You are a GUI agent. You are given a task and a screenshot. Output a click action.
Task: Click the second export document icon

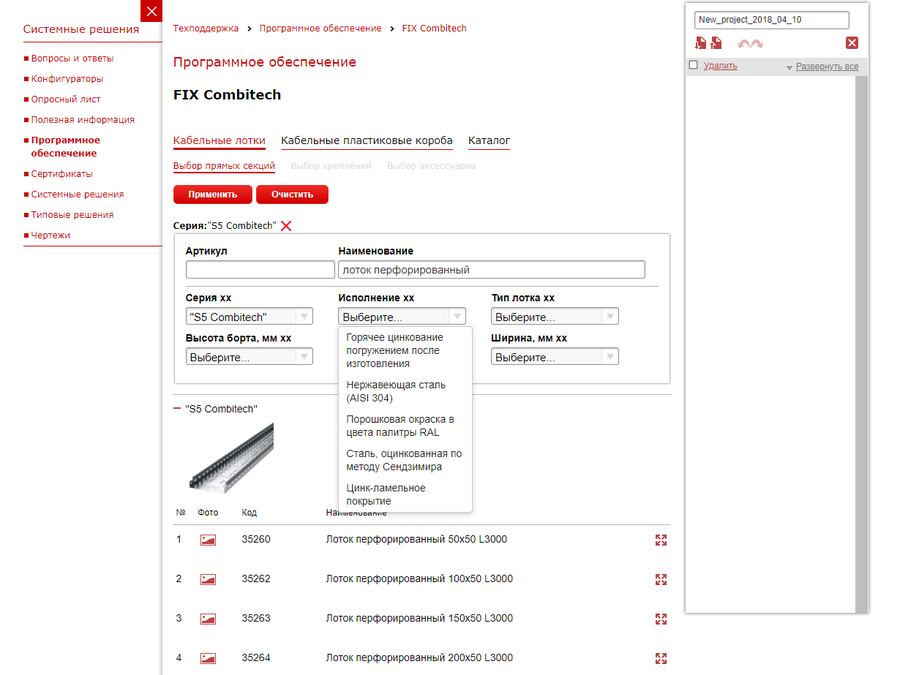[x=718, y=43]
